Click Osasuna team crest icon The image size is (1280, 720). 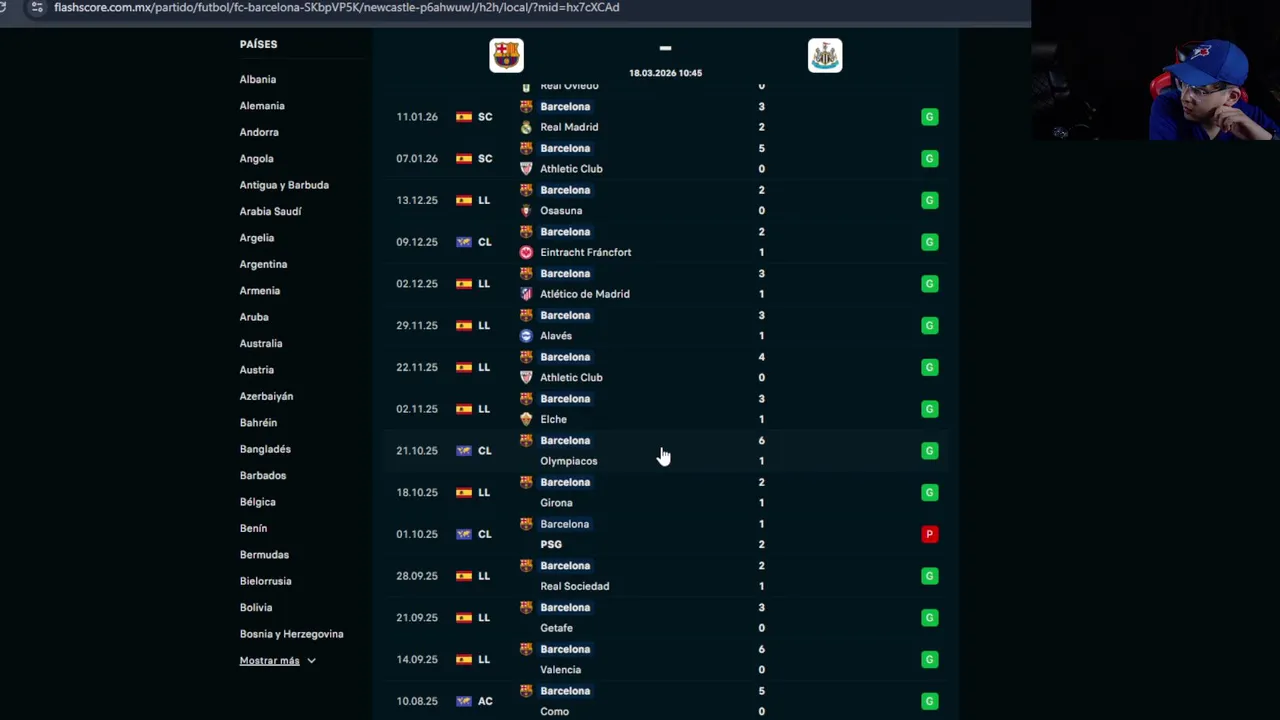[x=526, y=211]
